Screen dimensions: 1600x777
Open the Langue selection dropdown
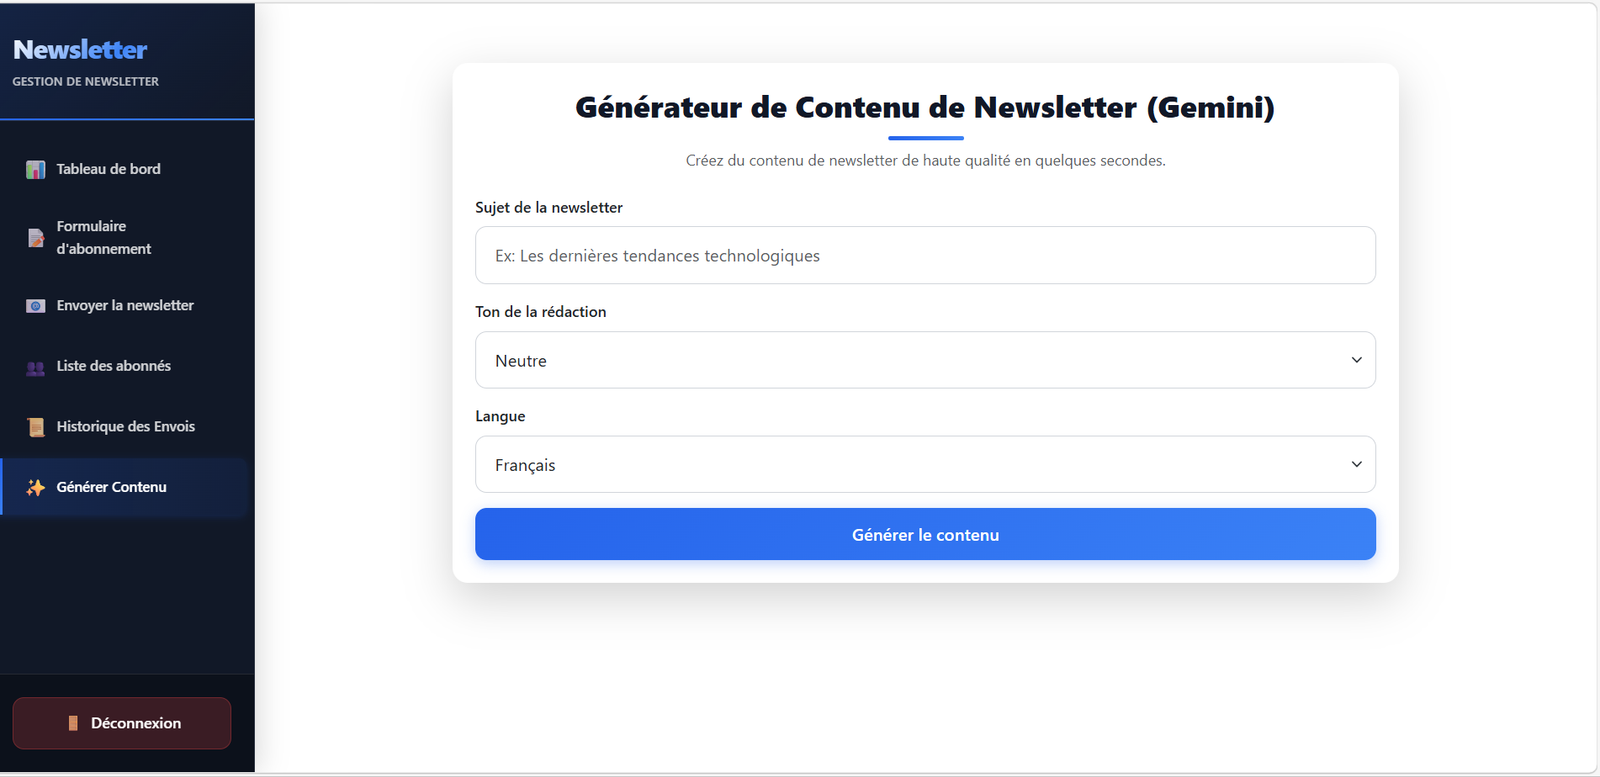925,464
